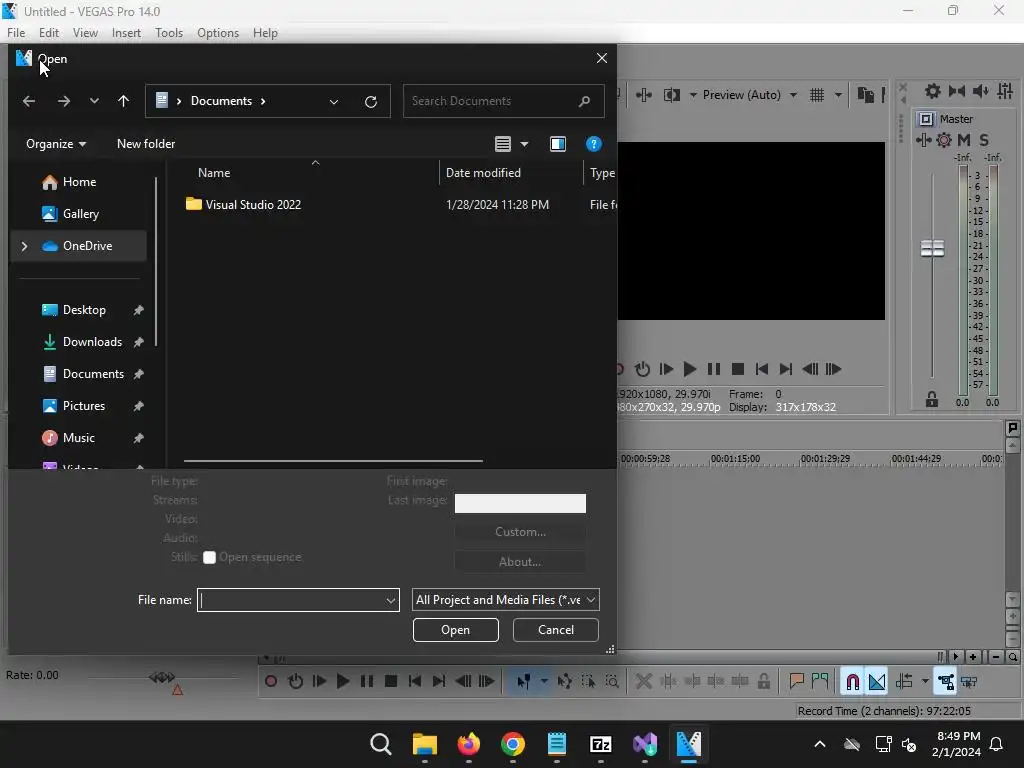
Task: Open Video Preview split screen view icon
Action: point(671,95)
